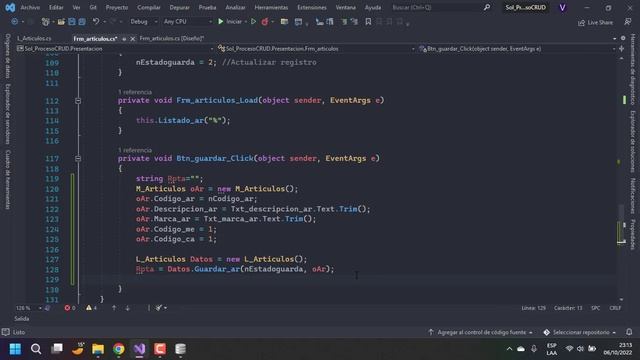Viewport: 640px width, 360px height.
Task: Open the Archivo menu
Action: [30, 7]
